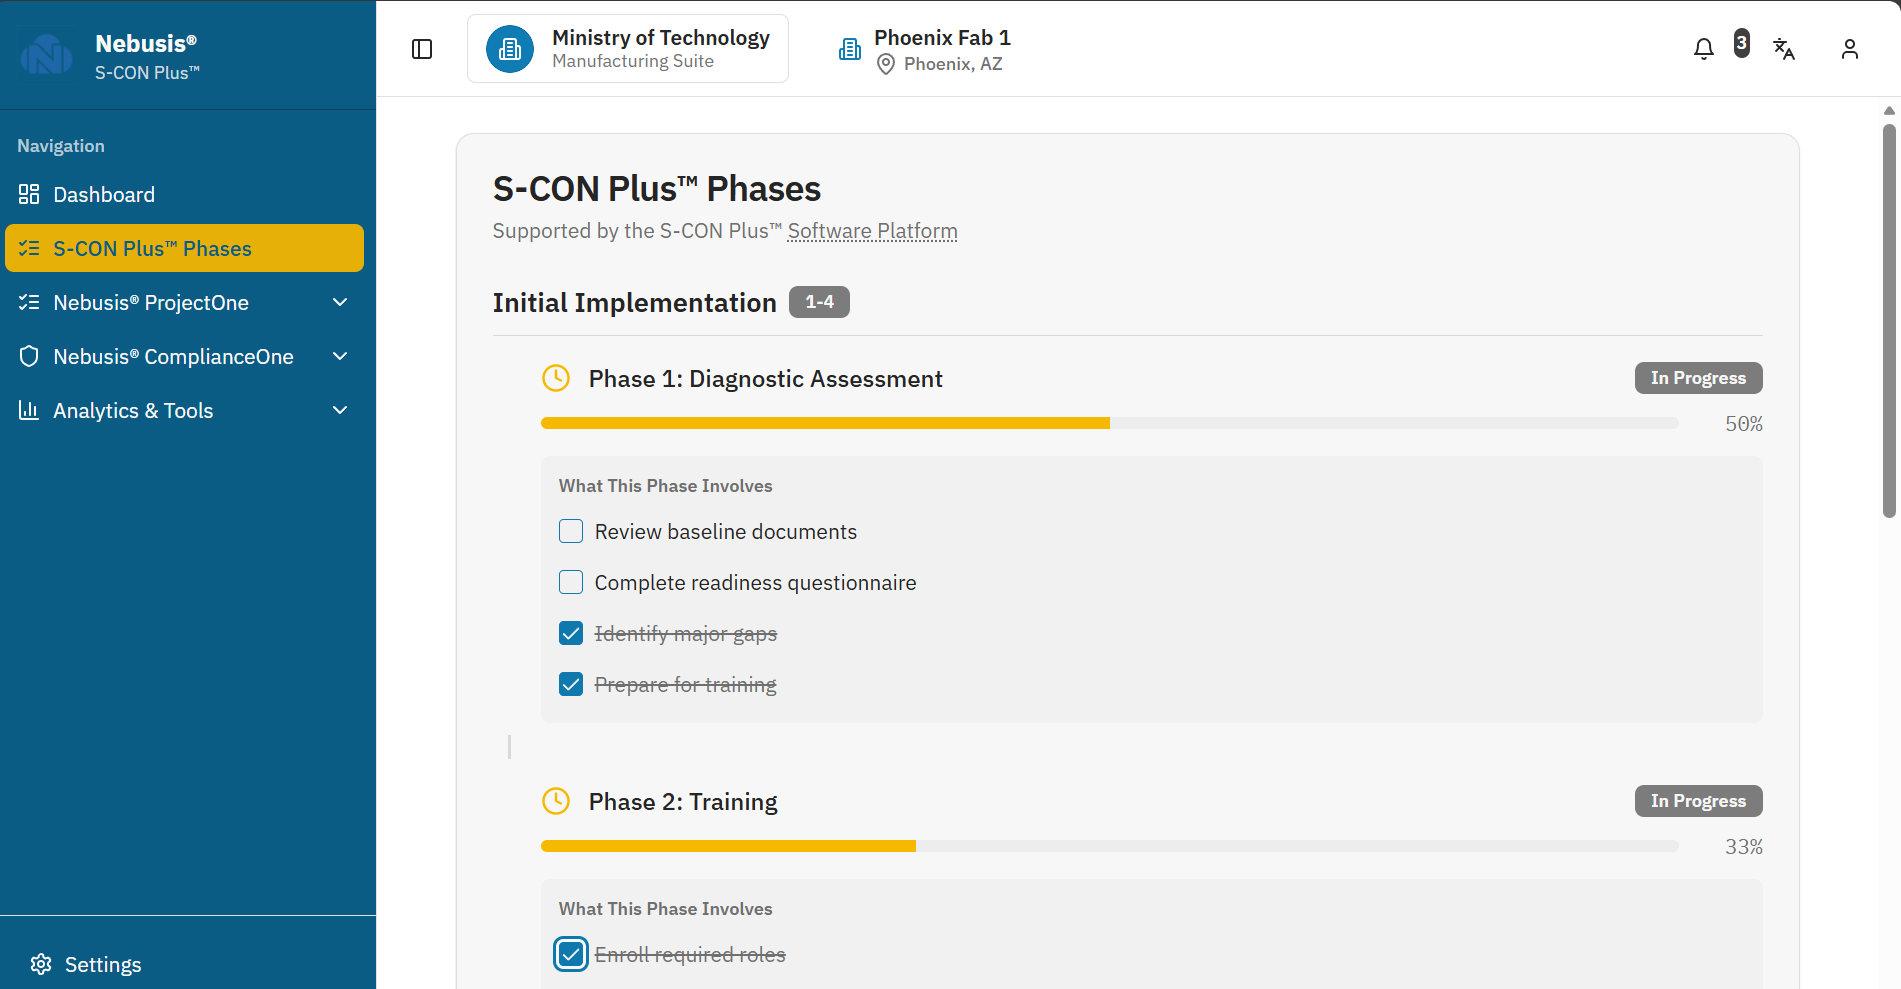The width and height of the screenshot is (1901, 989).
Task: Uncheck Enroll required roles
Action: click(x=571, y=954)
